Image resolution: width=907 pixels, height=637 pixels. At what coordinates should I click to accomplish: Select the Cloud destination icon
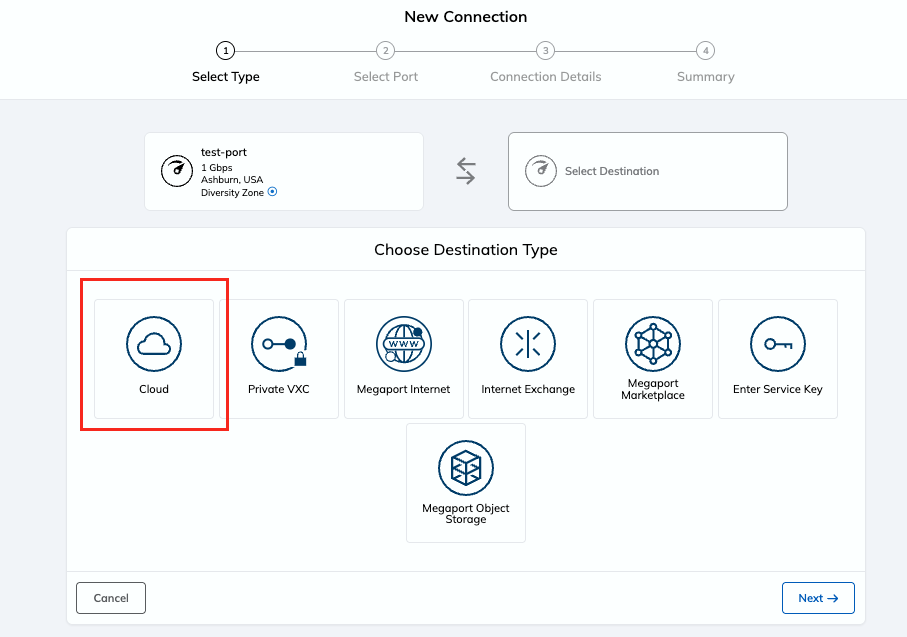[x=154, y=344]
